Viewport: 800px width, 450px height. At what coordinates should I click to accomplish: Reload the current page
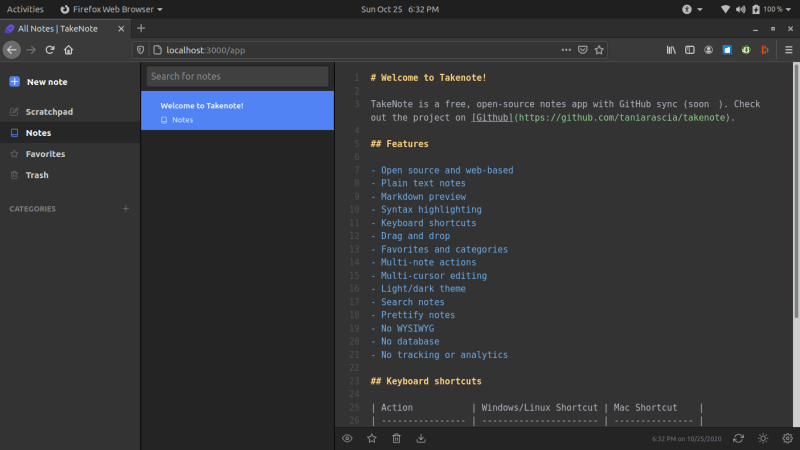tap(49, 50)
